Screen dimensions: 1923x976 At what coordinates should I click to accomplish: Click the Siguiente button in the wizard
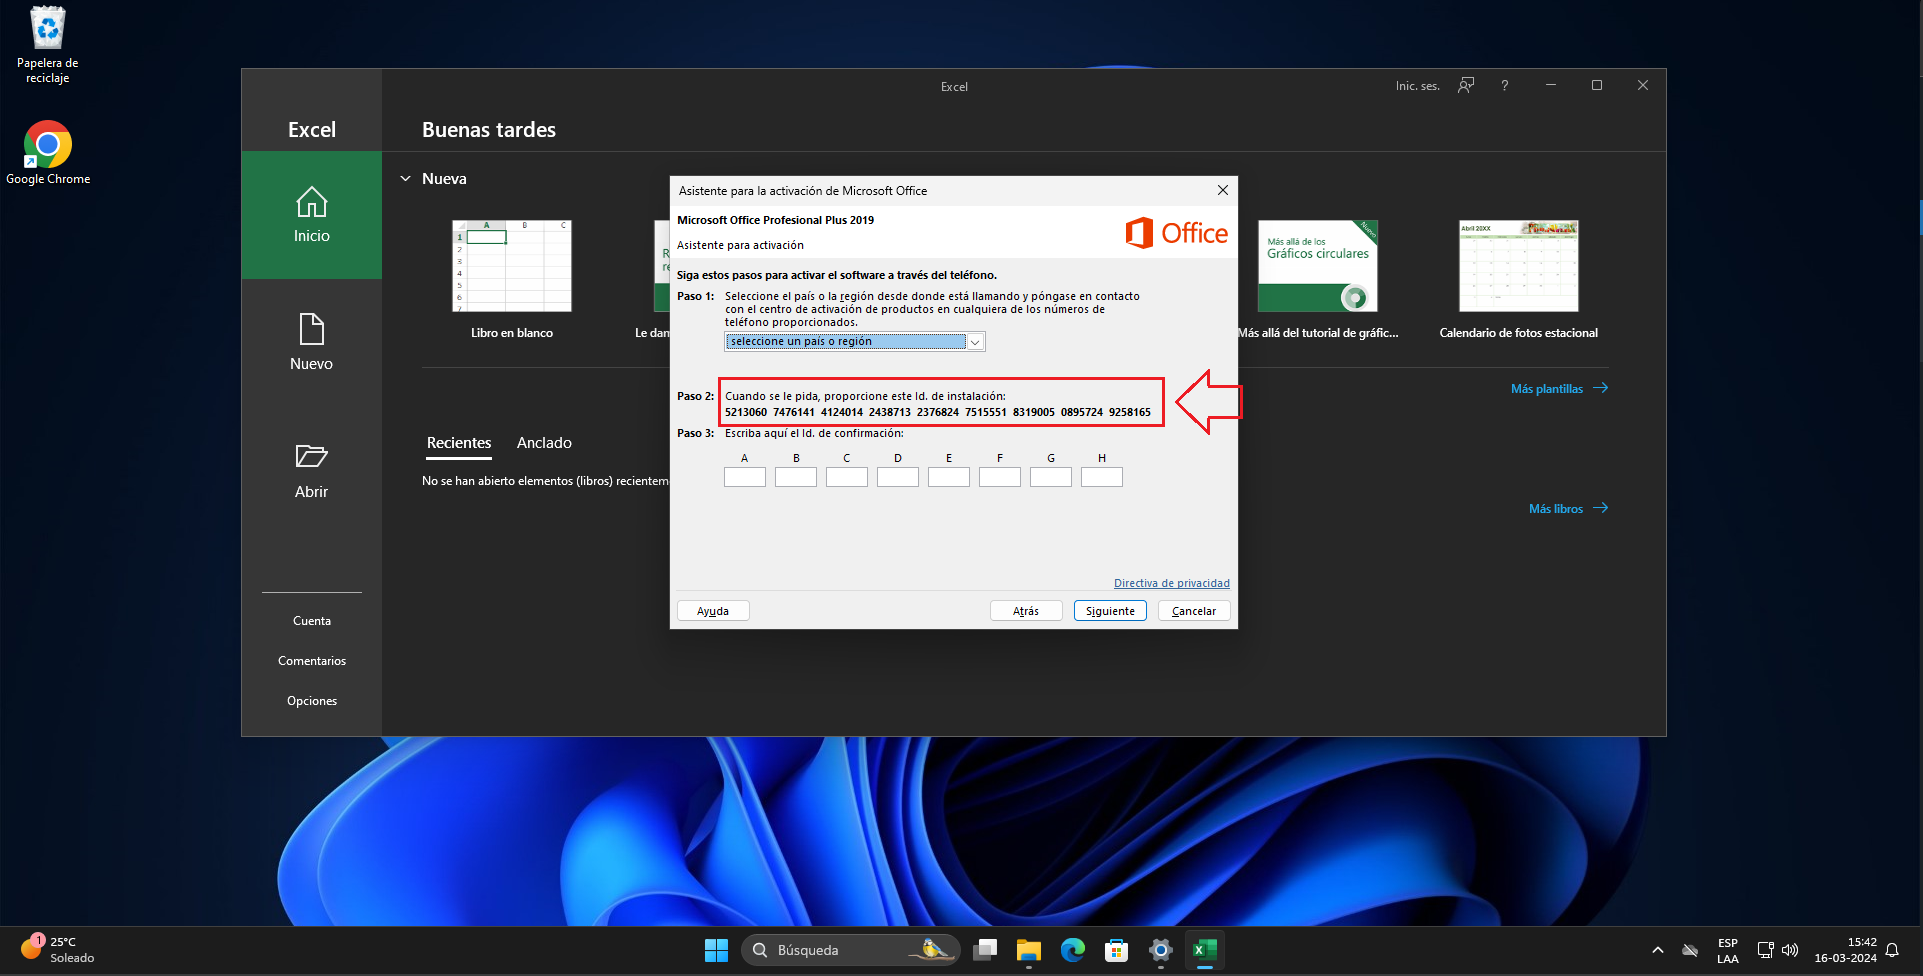(1109, 610)
